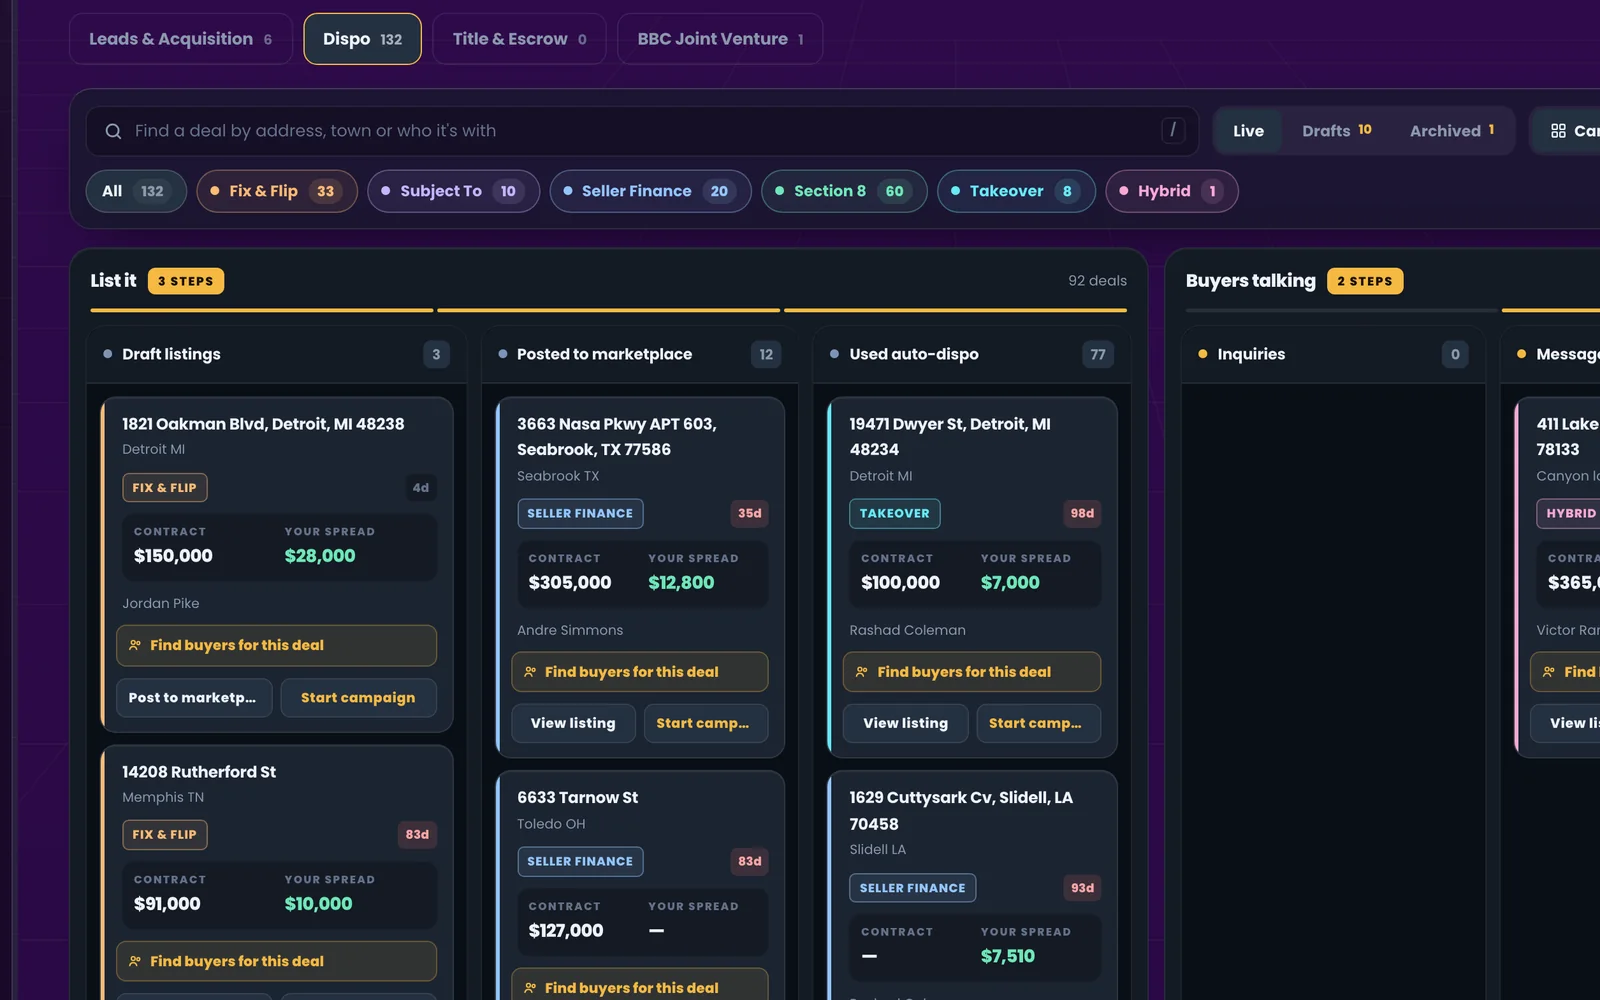Open the 1629 Cuttysark Cv deal card

(973, 885)
